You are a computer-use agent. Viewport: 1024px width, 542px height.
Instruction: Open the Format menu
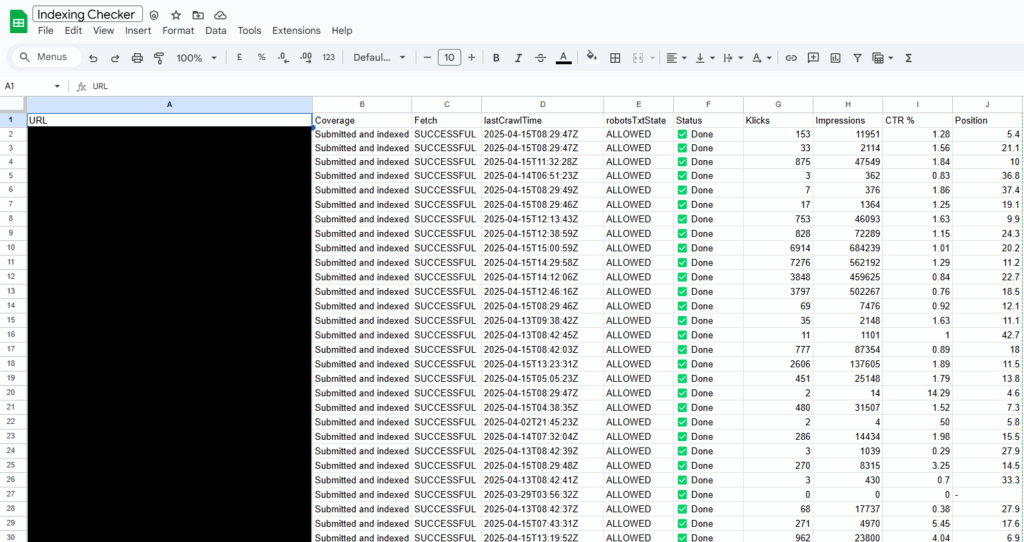(178, 31)
